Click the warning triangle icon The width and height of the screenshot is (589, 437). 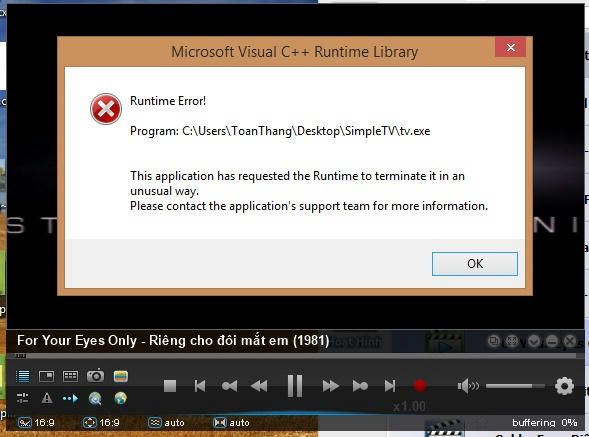point(47,398)
